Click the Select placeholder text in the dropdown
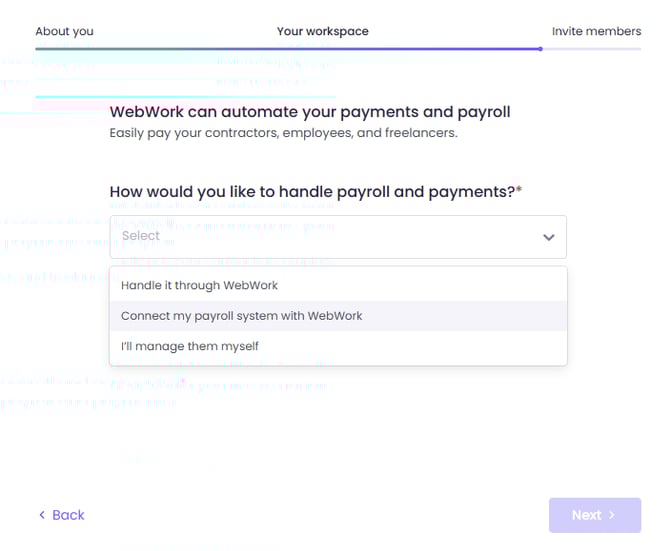Viewport: 670px width, 551px height. [141, 236]
